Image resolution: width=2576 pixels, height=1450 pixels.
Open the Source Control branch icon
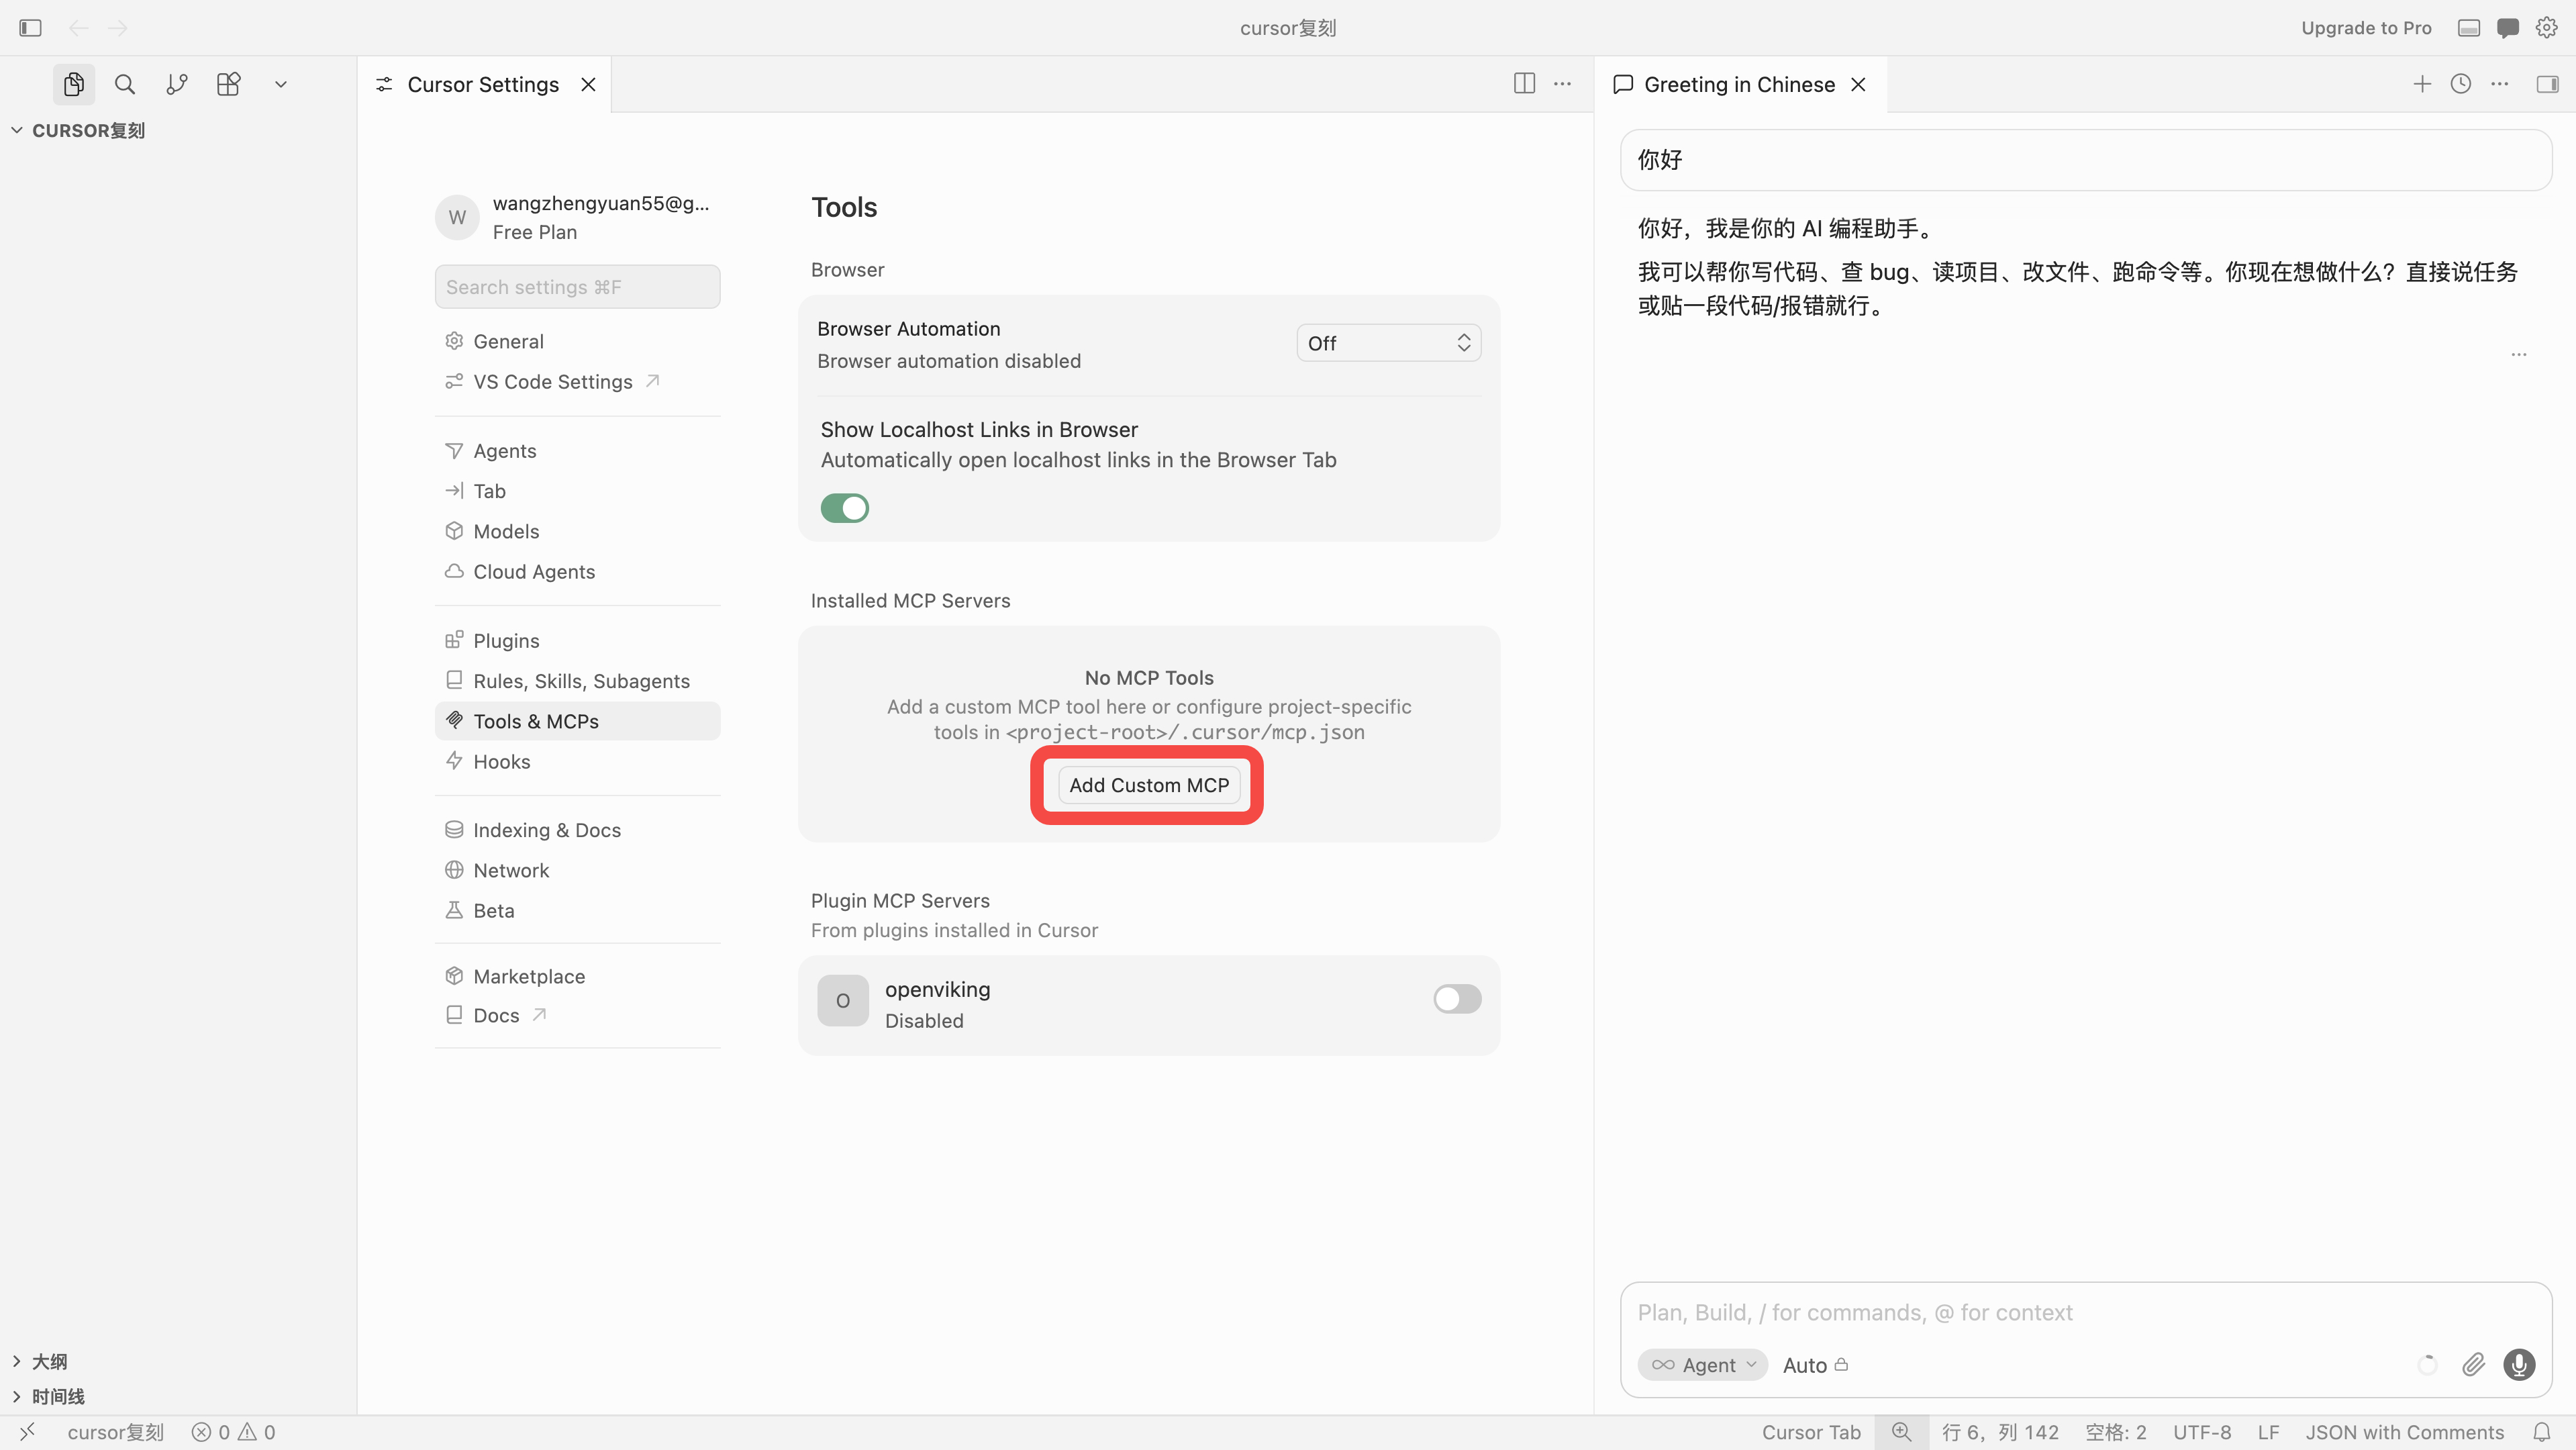(177, 84)
